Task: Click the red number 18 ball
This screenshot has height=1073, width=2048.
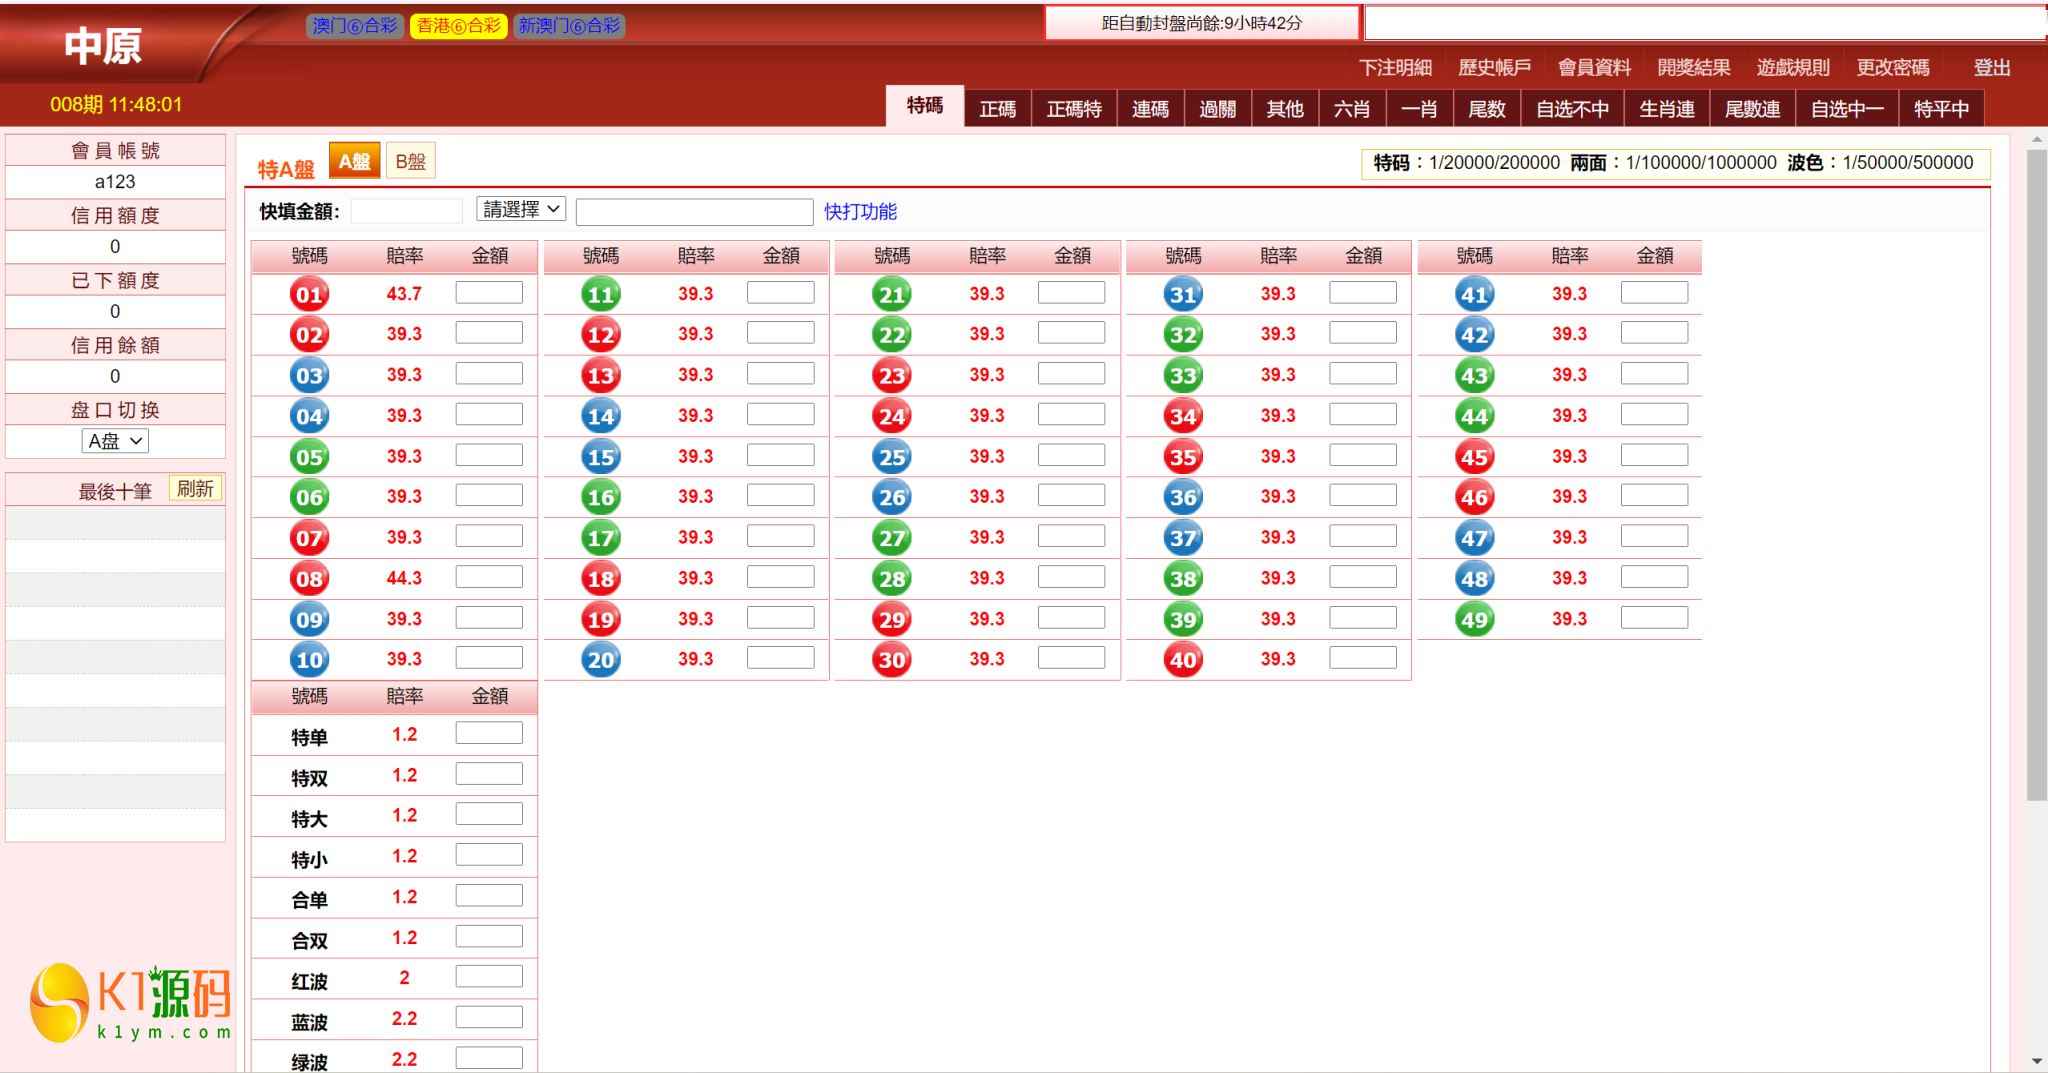Action: coord(600,579)
